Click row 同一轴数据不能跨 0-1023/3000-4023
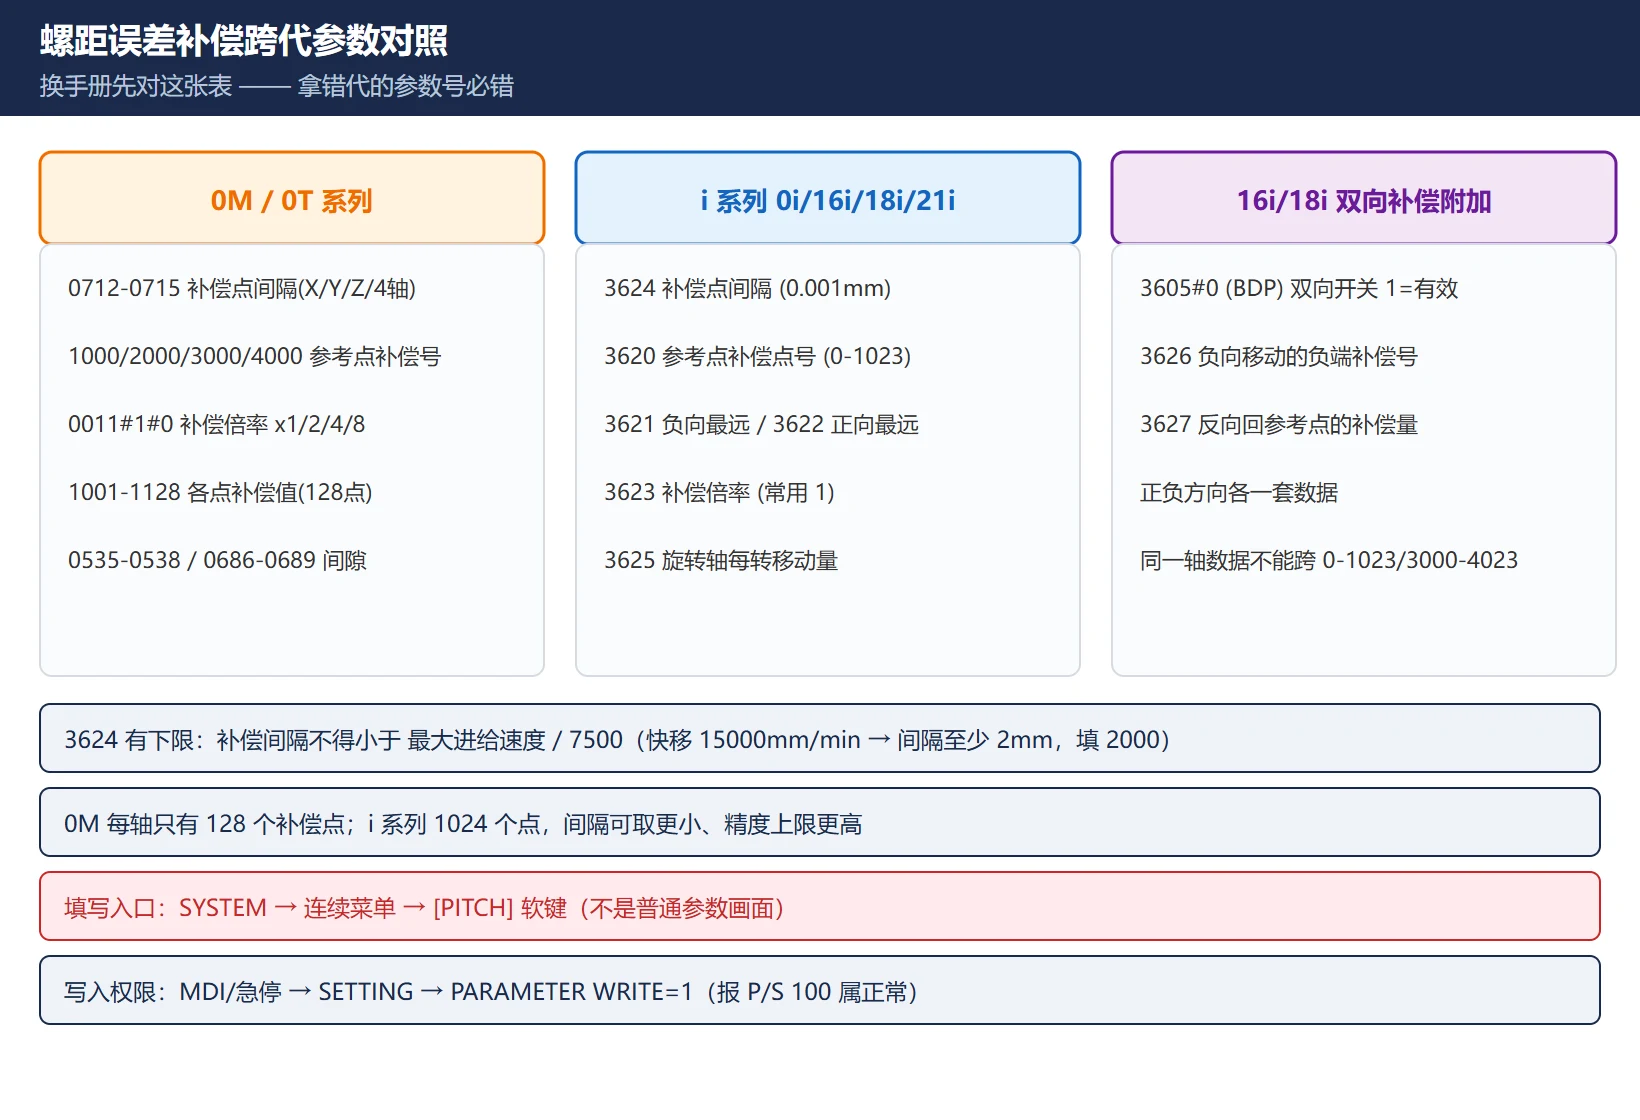 point(1329,561)
